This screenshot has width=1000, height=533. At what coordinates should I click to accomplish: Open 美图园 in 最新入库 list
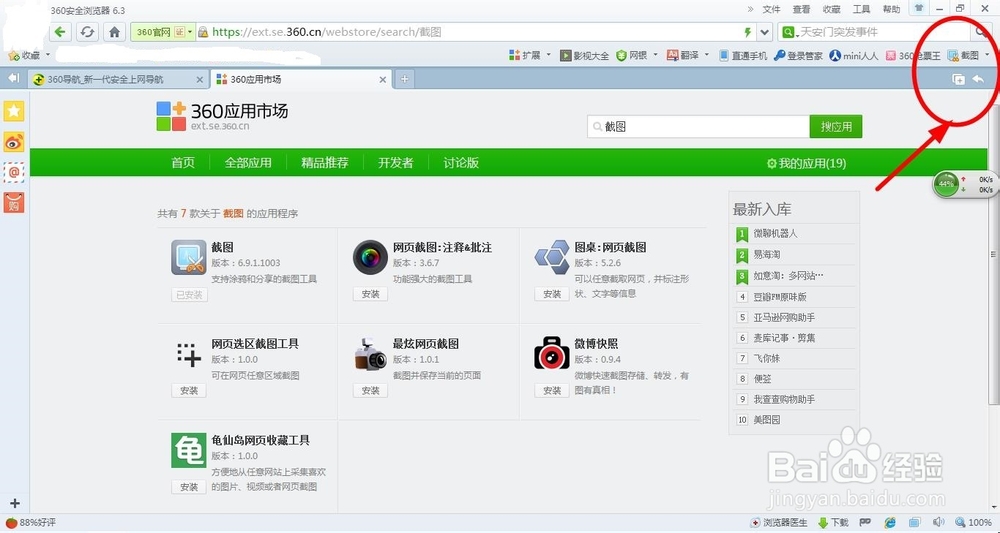click(767, 420)
